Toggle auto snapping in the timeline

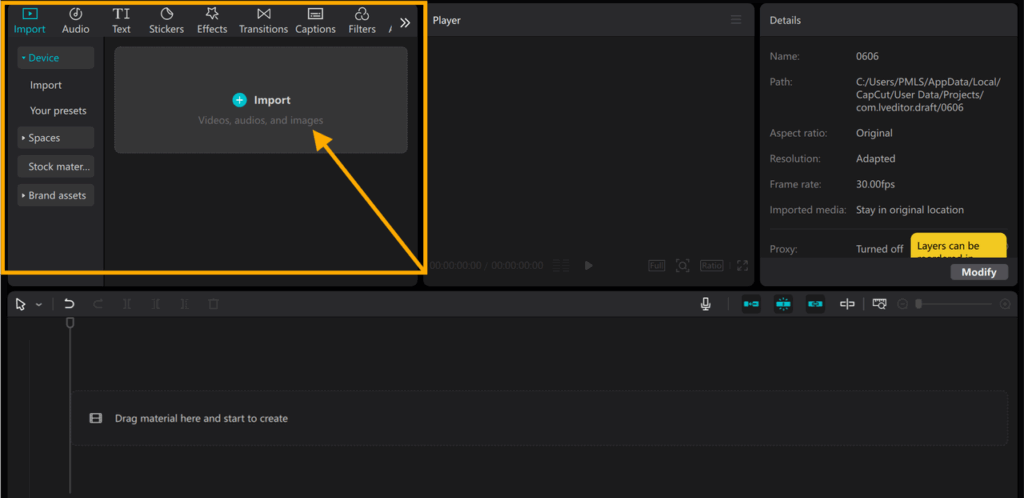tap(783, 304)
